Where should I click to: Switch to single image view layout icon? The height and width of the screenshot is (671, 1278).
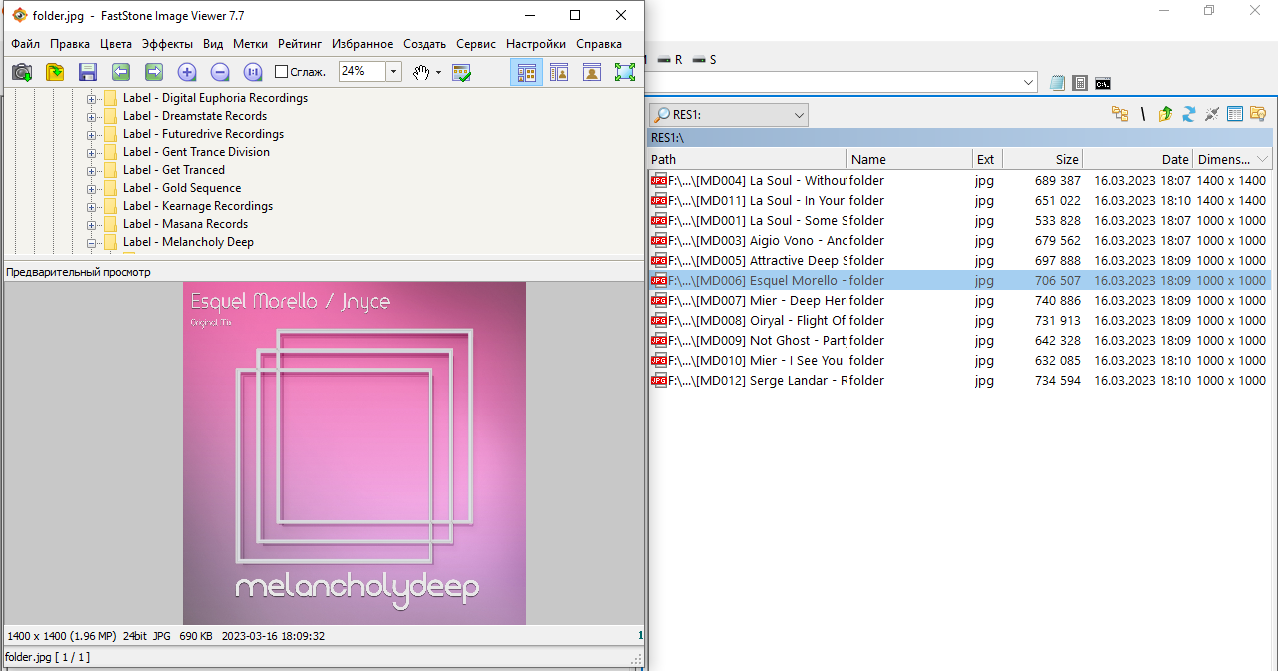coord(592,72)
